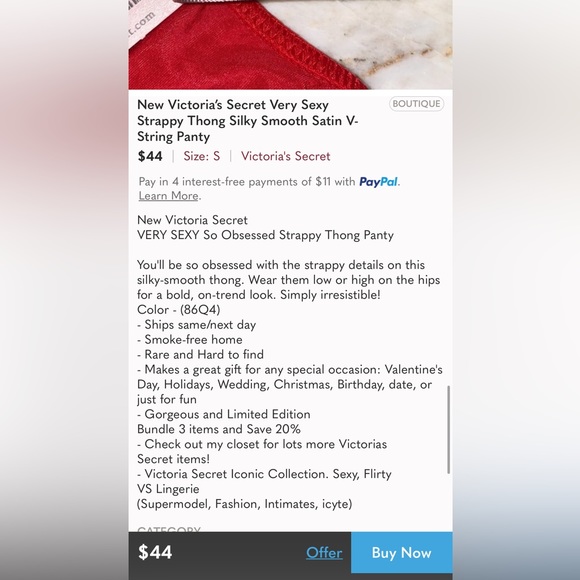
Task: Open the red satin product photo
Action: pyautogui.click(x=290, y=44)
